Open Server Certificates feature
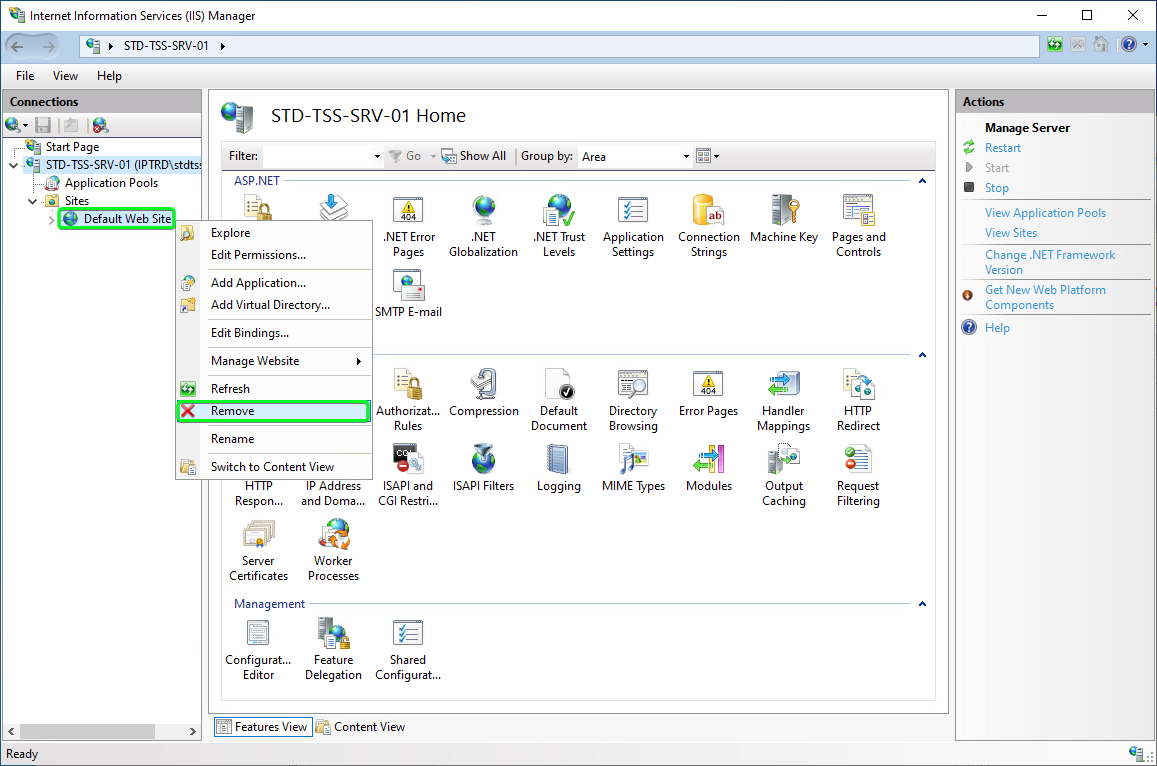The image size is (1157, 766). [258, 551]
